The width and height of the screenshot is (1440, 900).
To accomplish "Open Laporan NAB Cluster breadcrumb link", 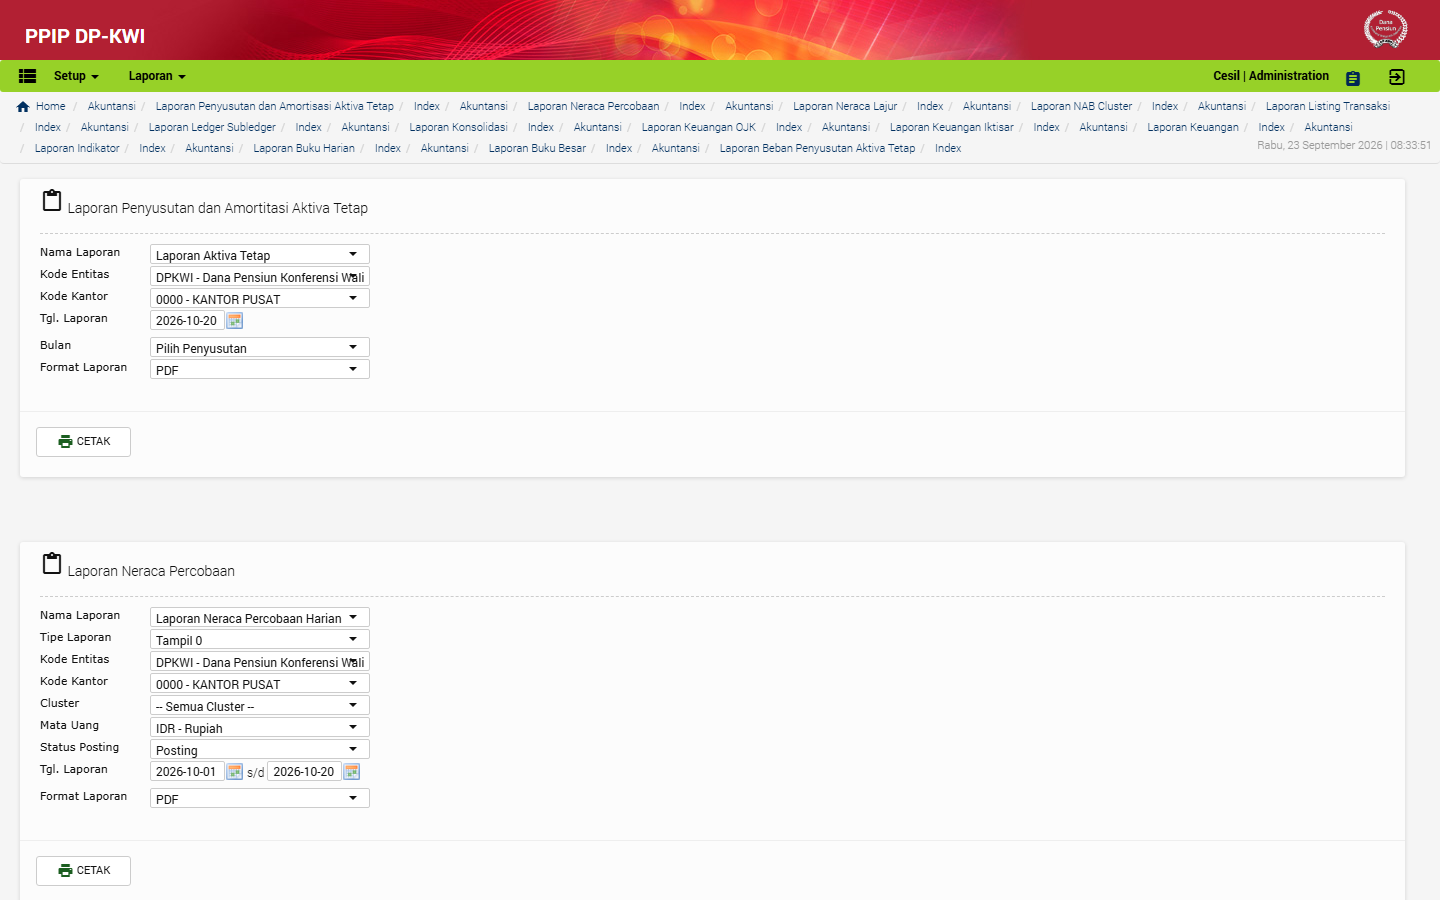I will 1081,106.
